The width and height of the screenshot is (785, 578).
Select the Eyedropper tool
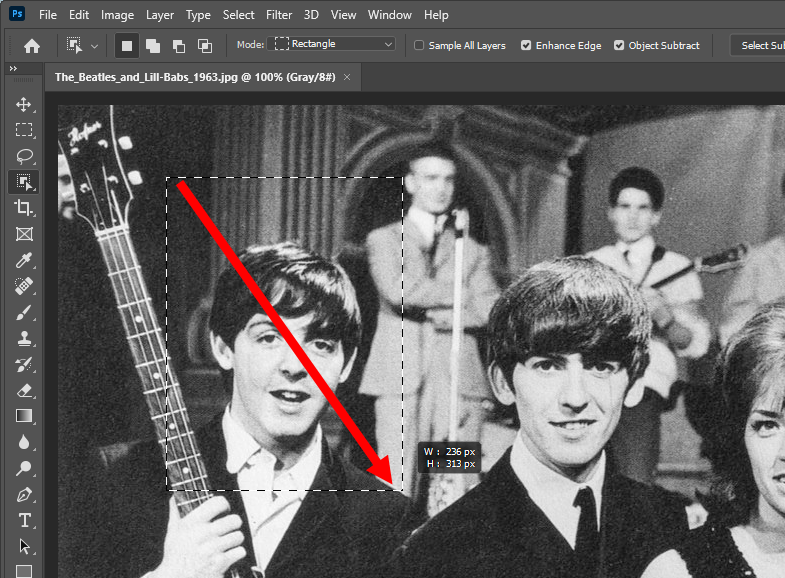[x=24, y=260]
